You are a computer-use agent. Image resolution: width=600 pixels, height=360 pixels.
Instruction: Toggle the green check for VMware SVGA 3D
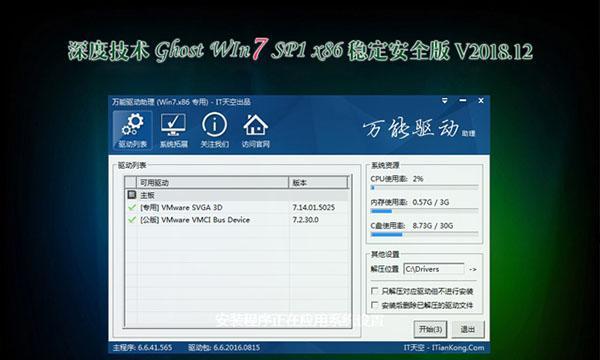[132, 208]
